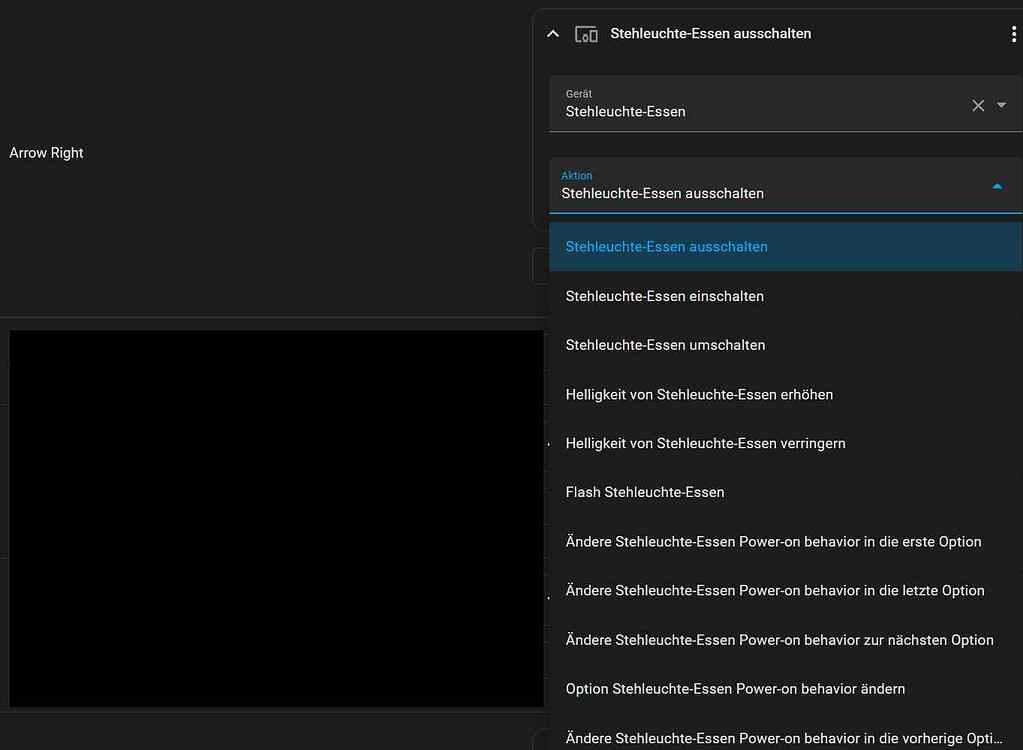
Task: Select highlighted option Stehleuchte-Essen ausschalten
Action: 786,247
